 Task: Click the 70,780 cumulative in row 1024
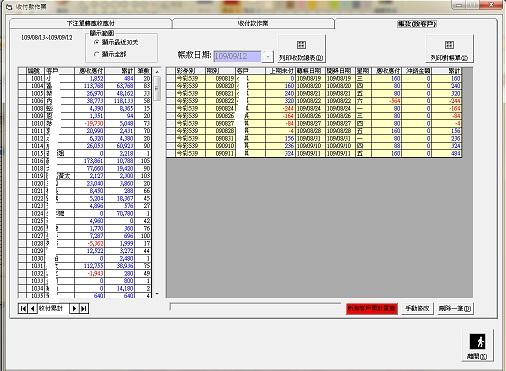119,213
